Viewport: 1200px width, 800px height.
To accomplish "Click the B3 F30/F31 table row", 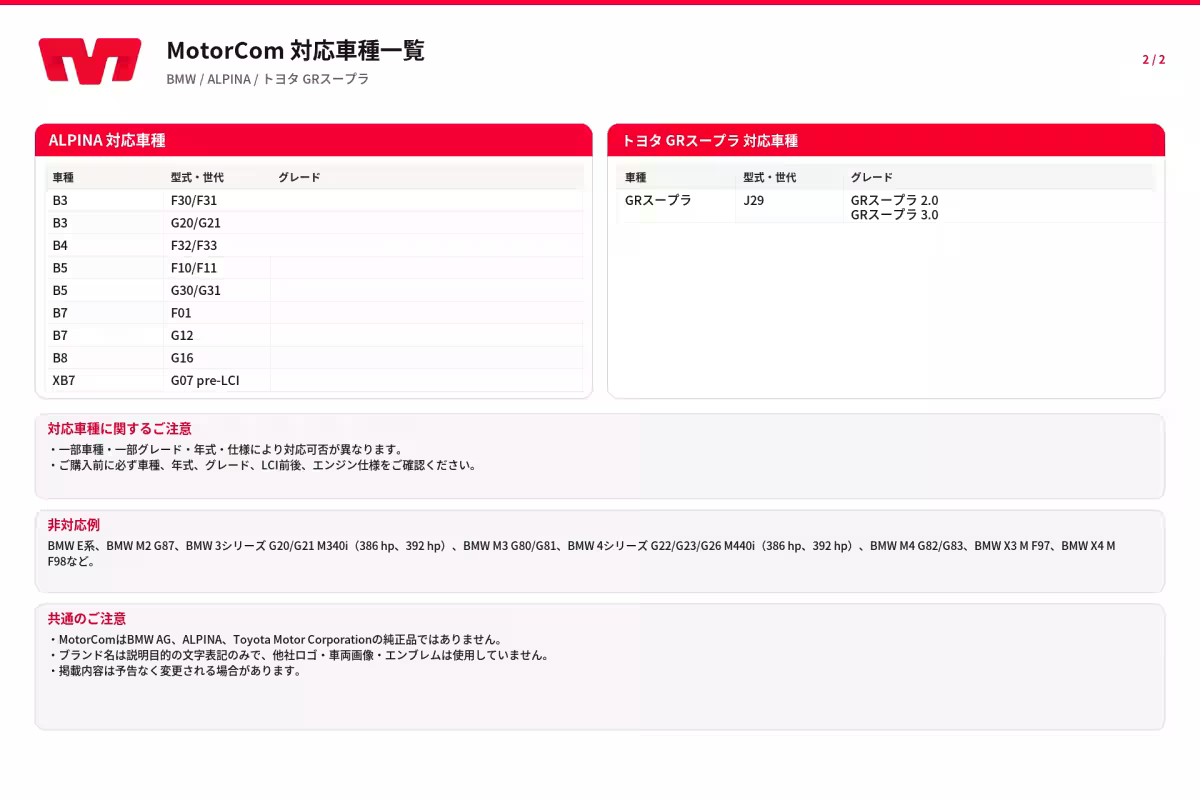I will [314, 200].
